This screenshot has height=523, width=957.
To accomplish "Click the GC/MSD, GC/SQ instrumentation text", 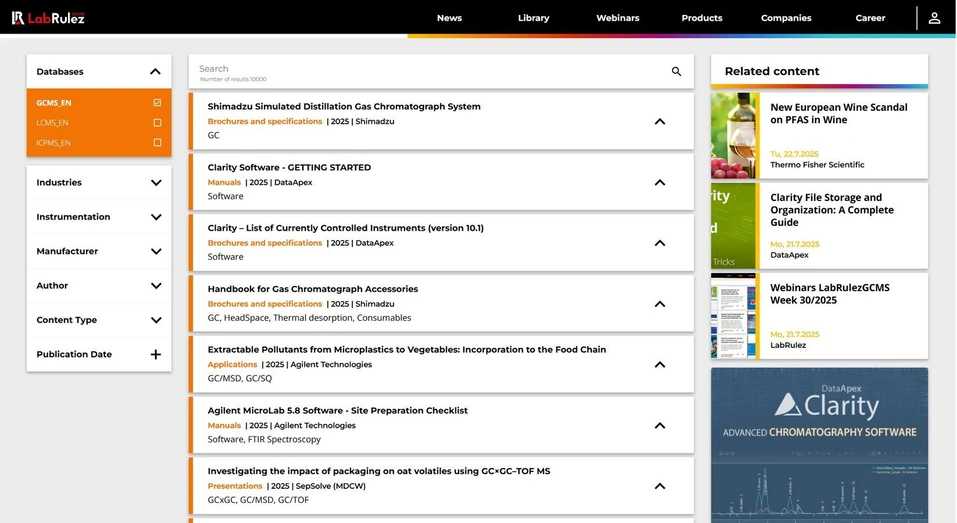I will click(240, 378).
